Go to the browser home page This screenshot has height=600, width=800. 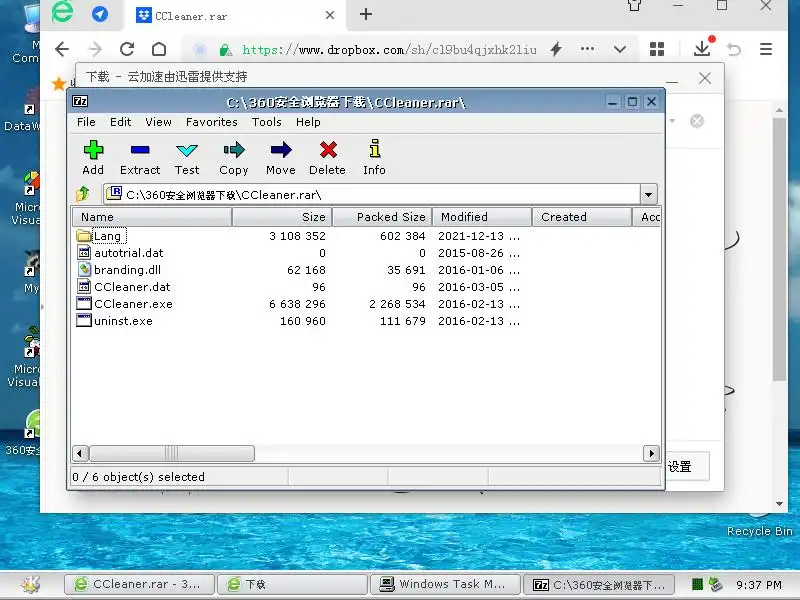pos(159,49)
